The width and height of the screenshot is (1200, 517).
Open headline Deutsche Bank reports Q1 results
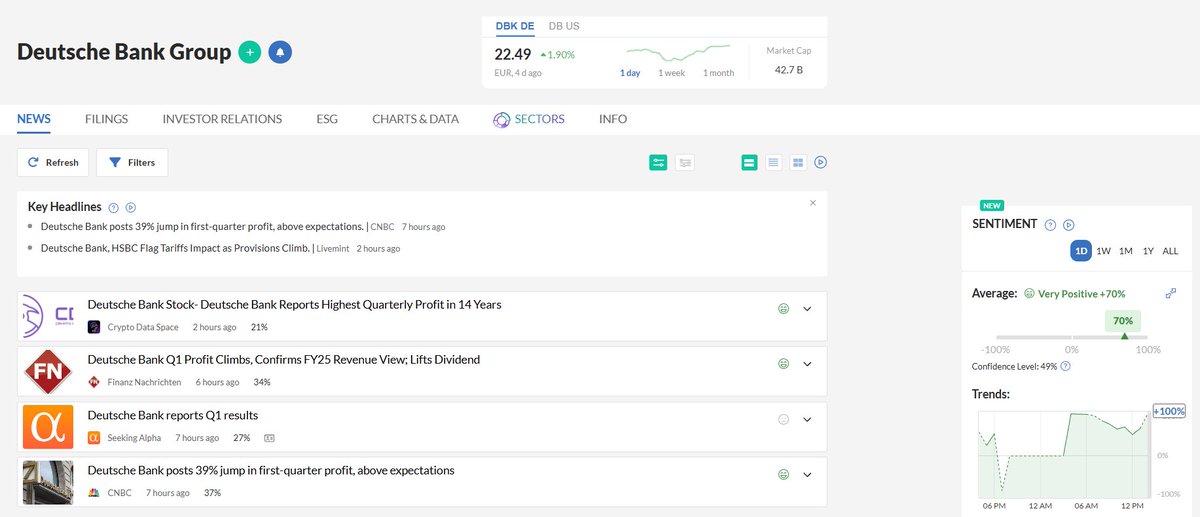coord(173,415)
